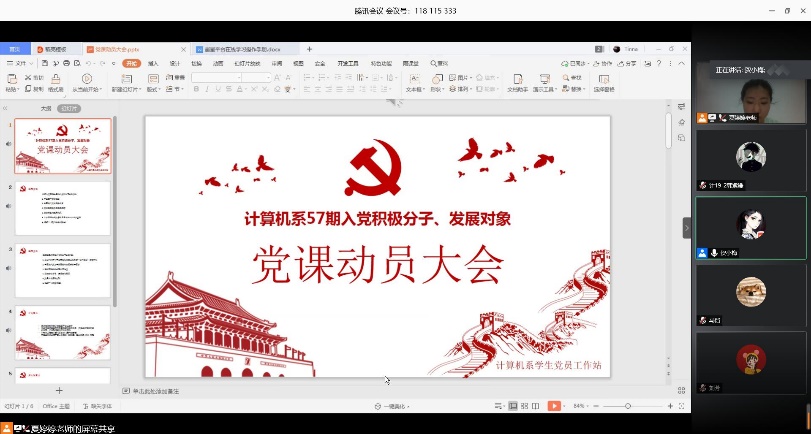This screenshot has height=434, width=811.
Task: Open the Home ribbon tab highlighted orange
Action: point(131,63)
